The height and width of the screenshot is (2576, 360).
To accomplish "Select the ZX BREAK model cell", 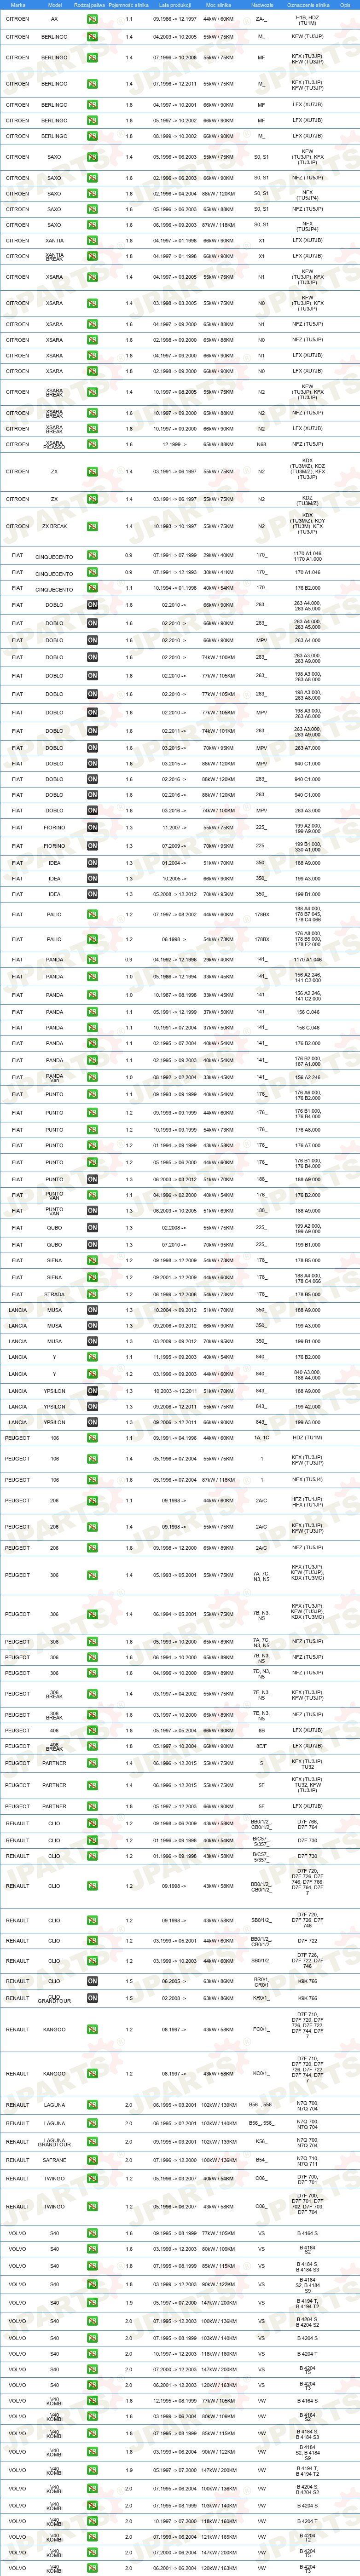I will 54,526.
